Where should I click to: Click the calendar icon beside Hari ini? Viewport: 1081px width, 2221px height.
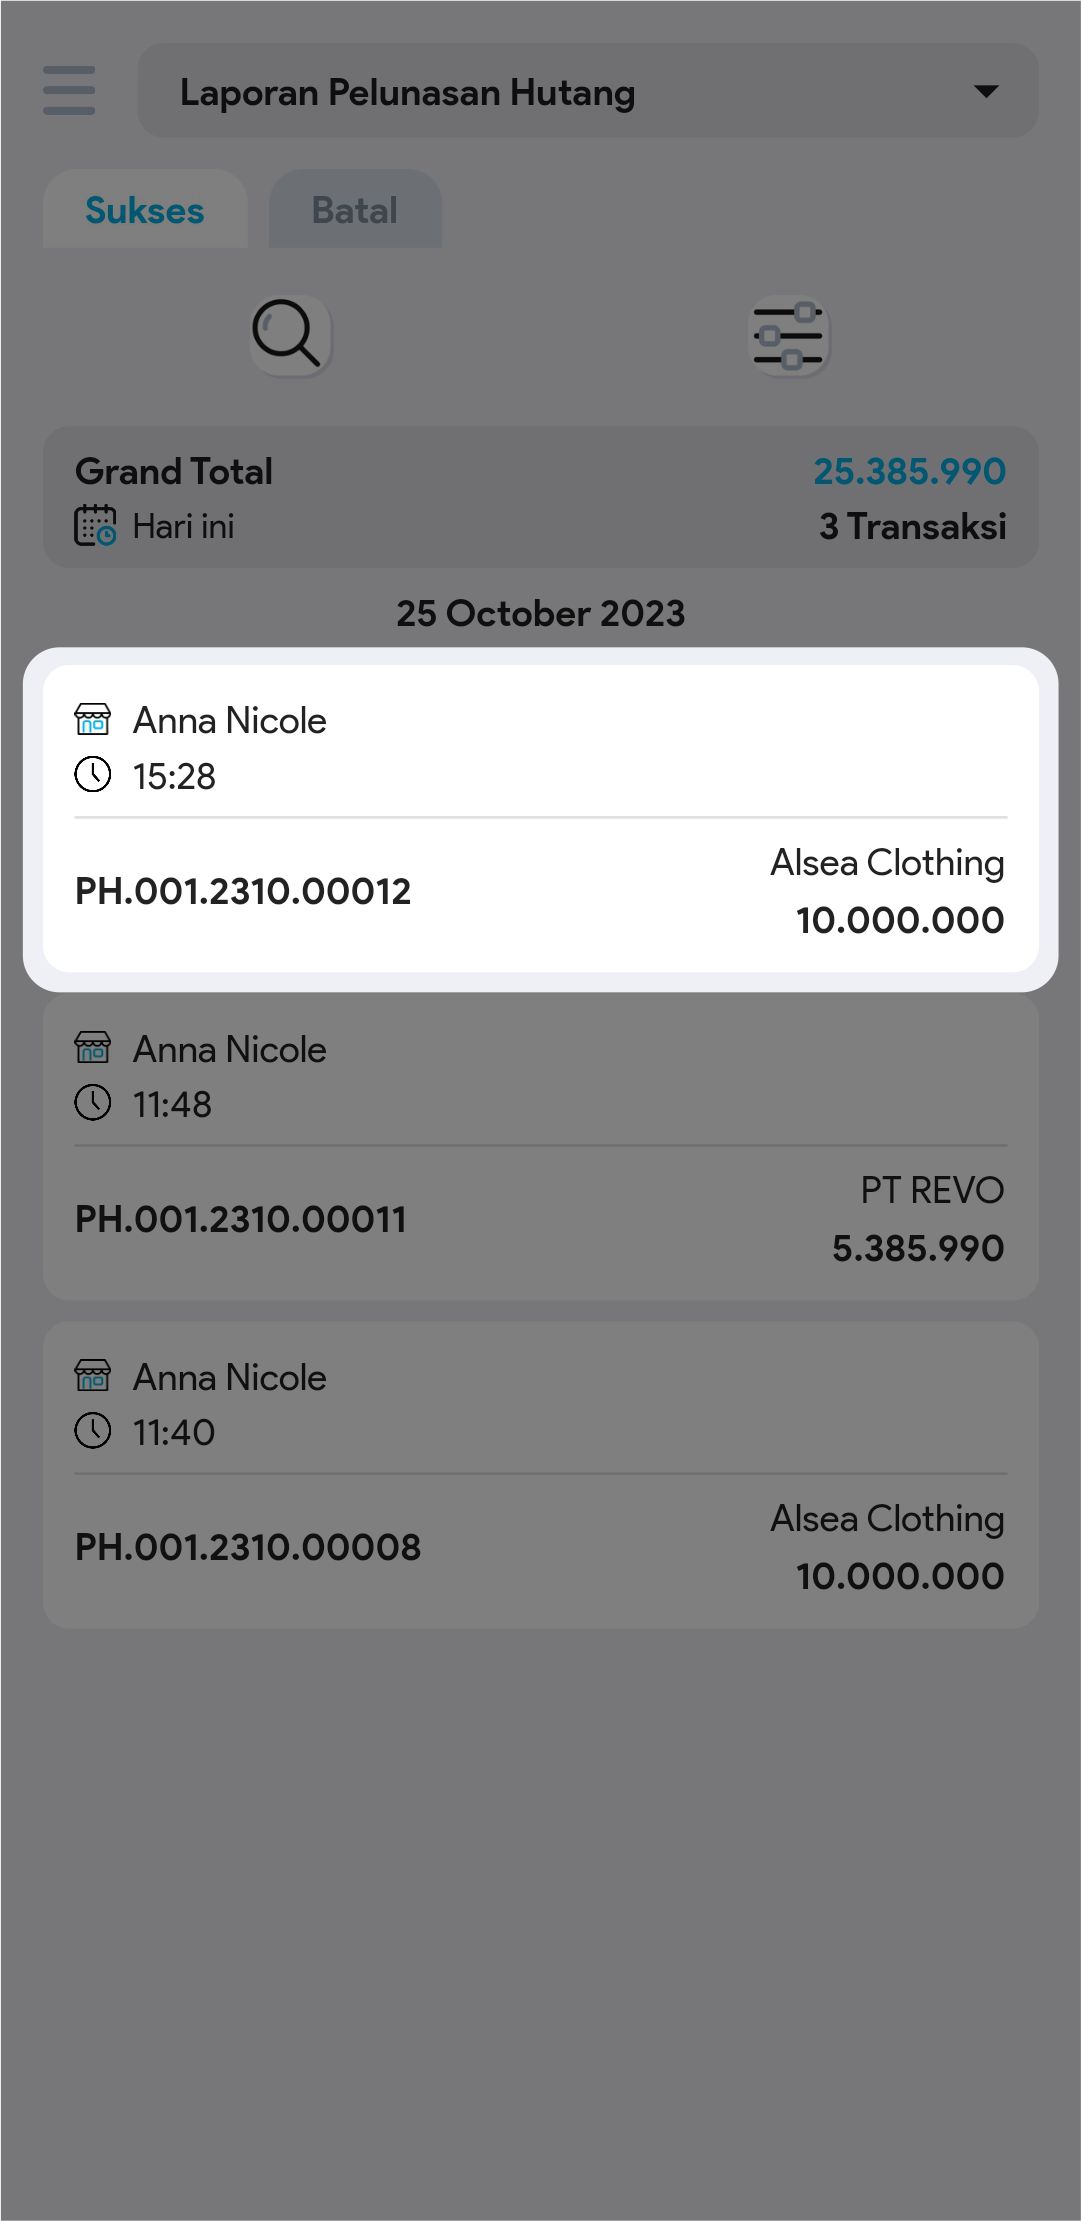[x=95, y=526]
